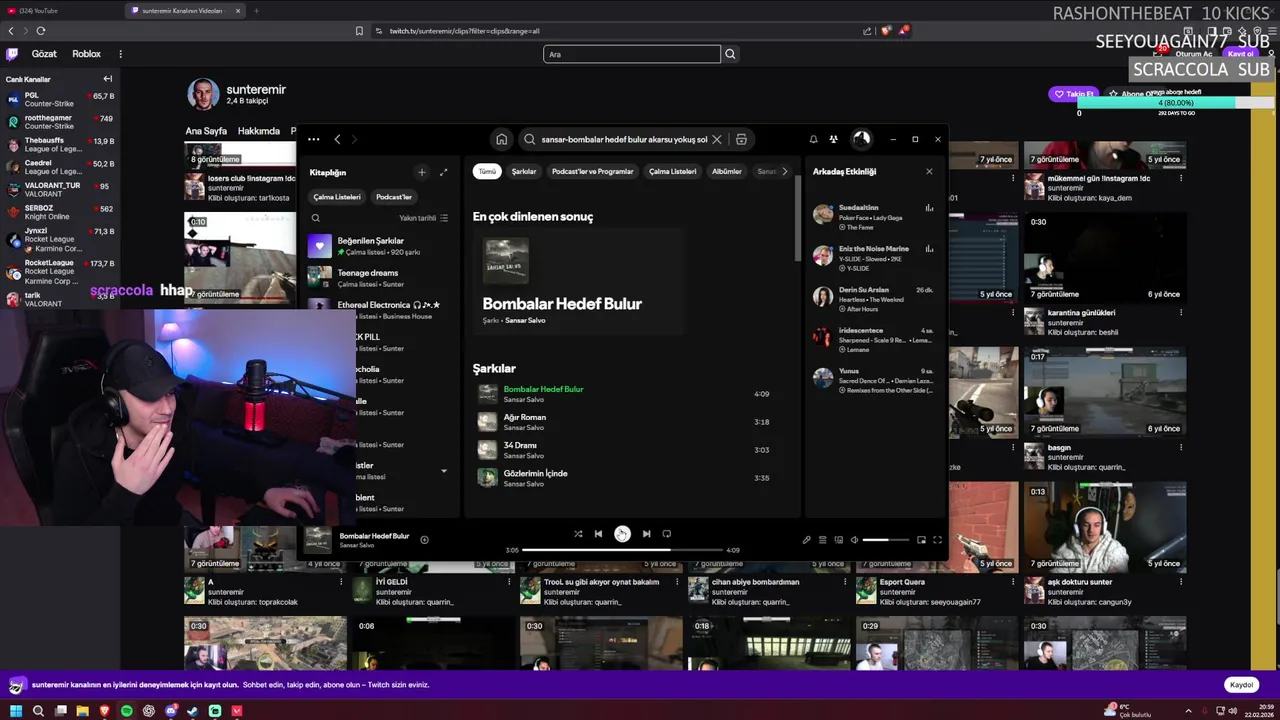Skip to next track

click(646, 534)
